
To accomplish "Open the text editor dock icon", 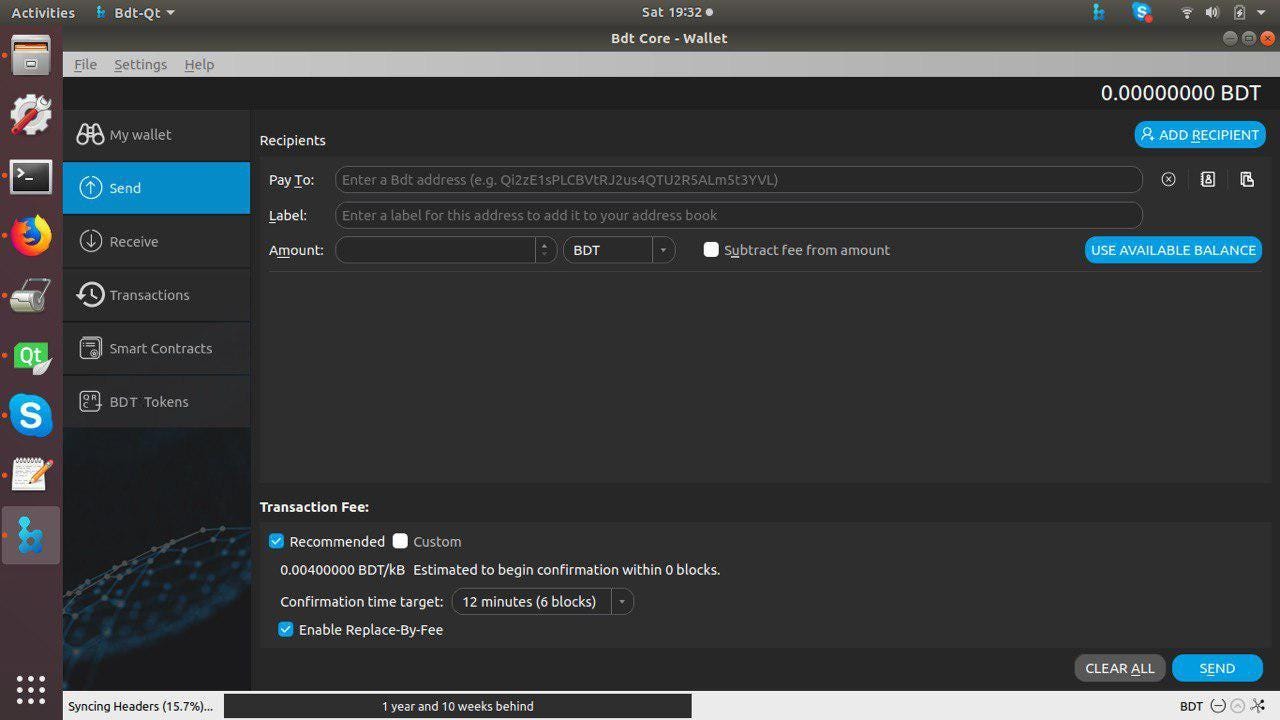I will click(x=31, y=475).
